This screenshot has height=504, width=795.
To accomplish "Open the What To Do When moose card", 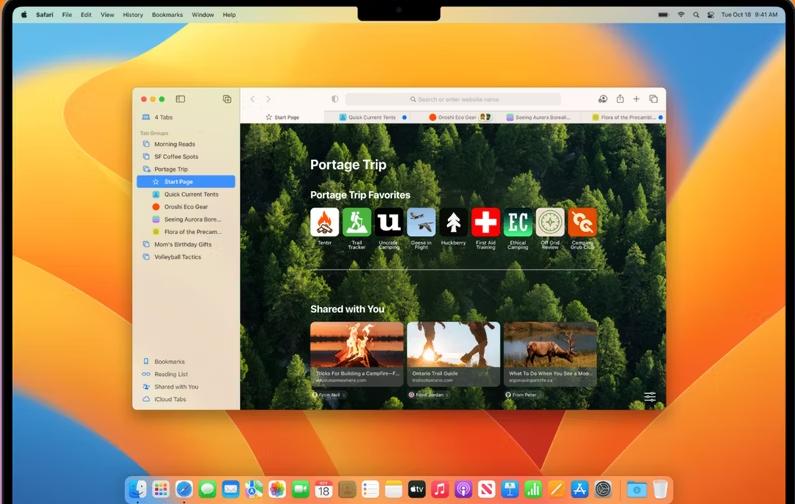I will pyautogui.click(x=550, y=354).
